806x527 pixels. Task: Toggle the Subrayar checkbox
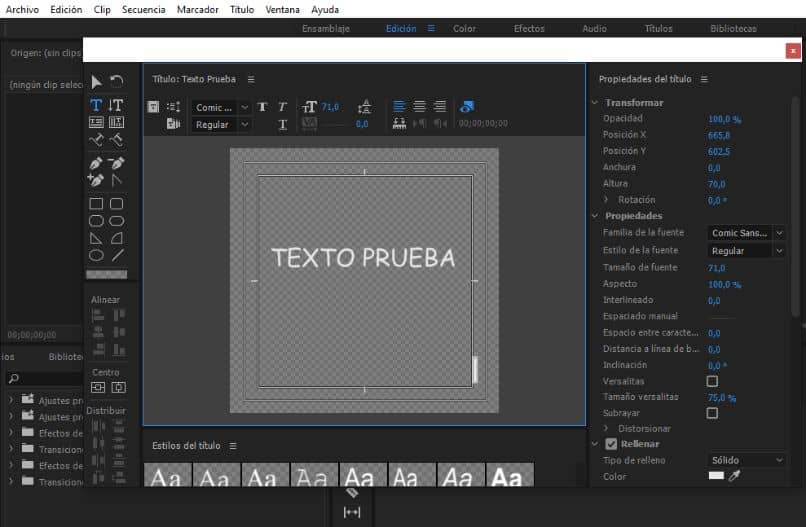click(712, 412)
